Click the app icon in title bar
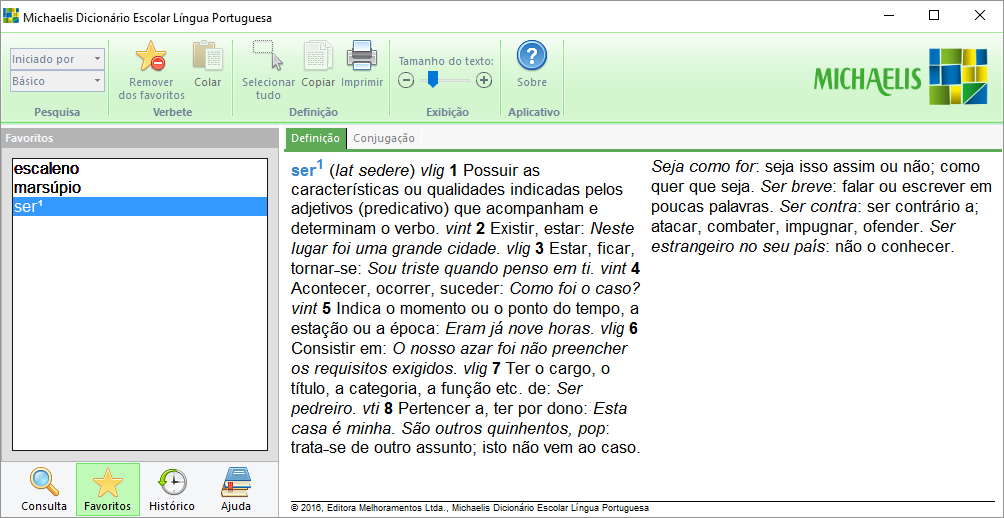The image size is (1004, 518). tap(11, 17)
